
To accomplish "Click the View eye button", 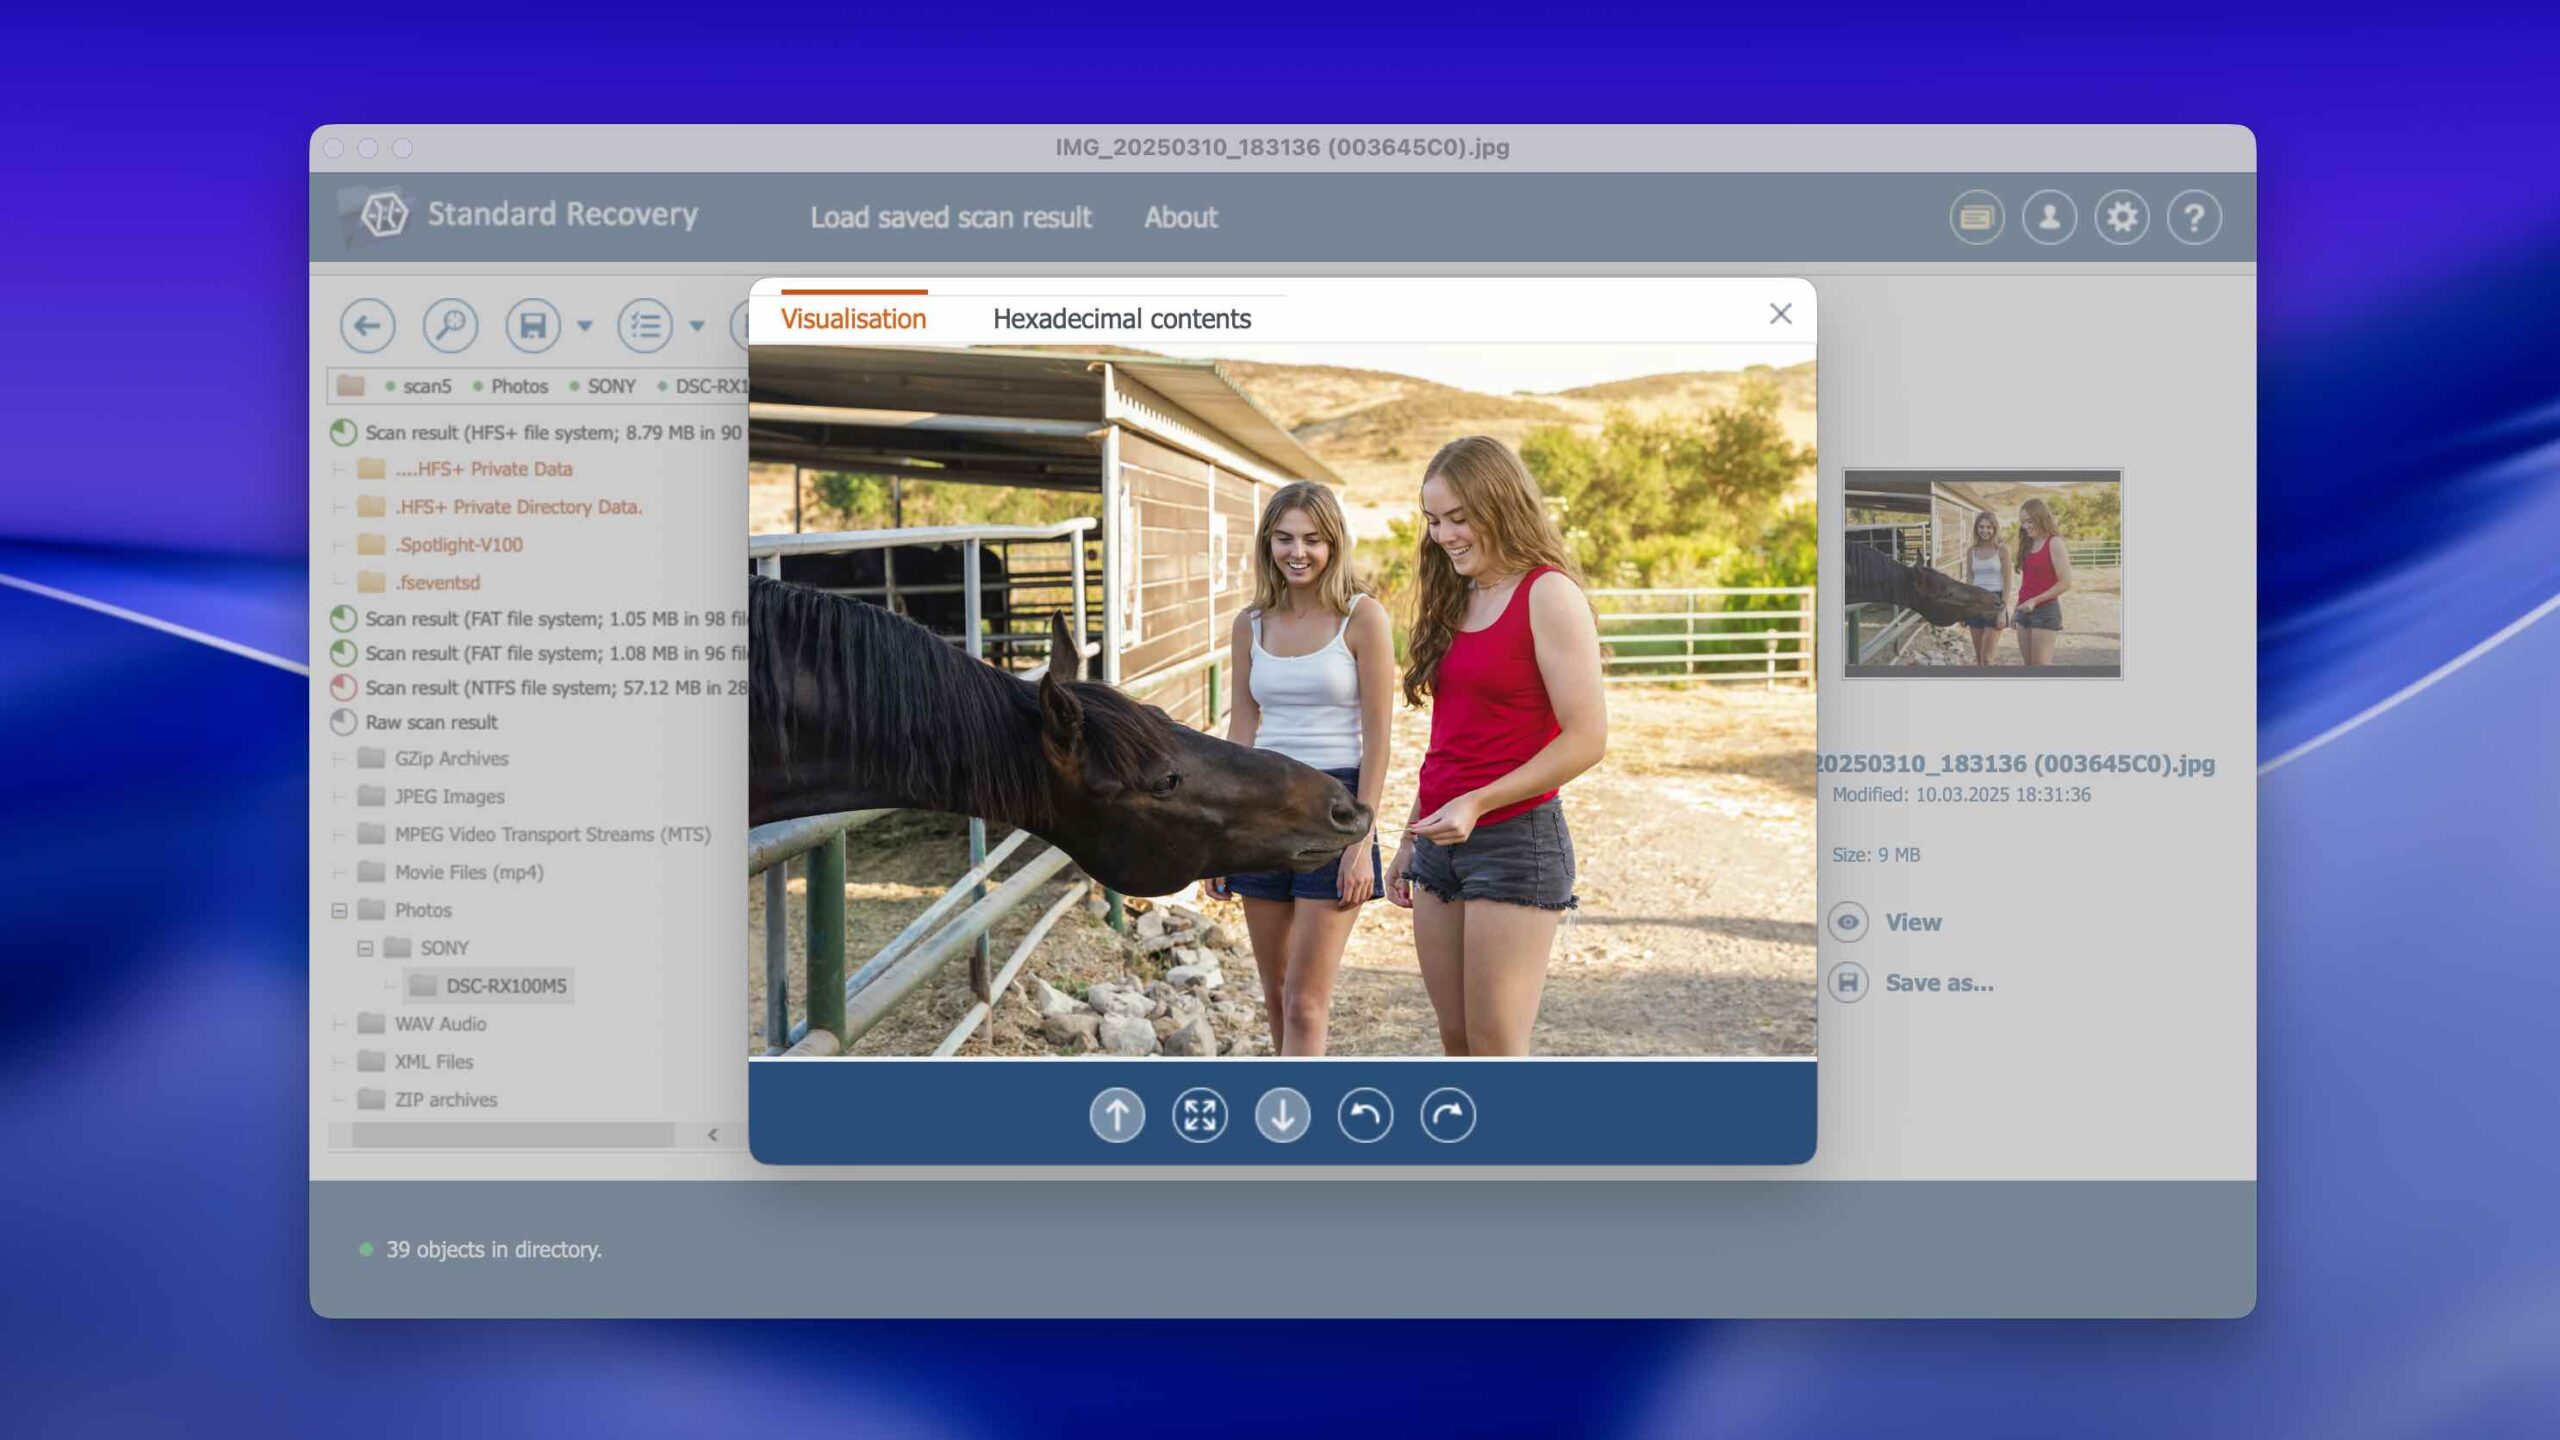I will coord(1848,922).
